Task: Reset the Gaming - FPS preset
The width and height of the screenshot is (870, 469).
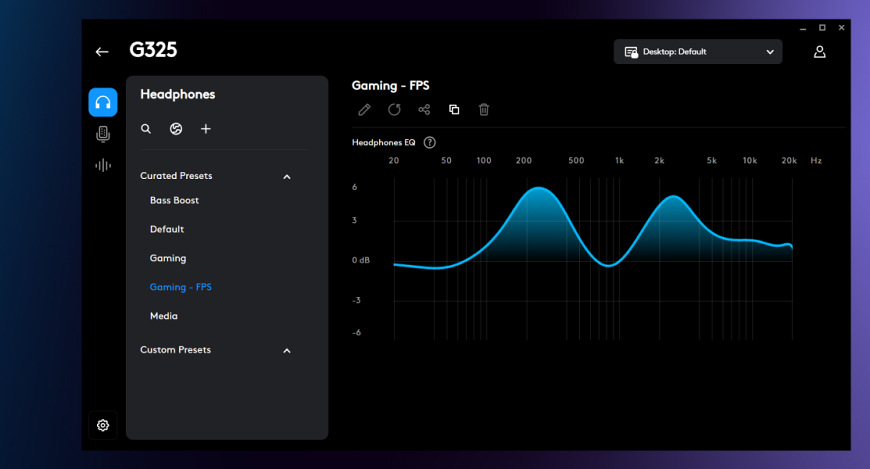Action: point(394,110)
